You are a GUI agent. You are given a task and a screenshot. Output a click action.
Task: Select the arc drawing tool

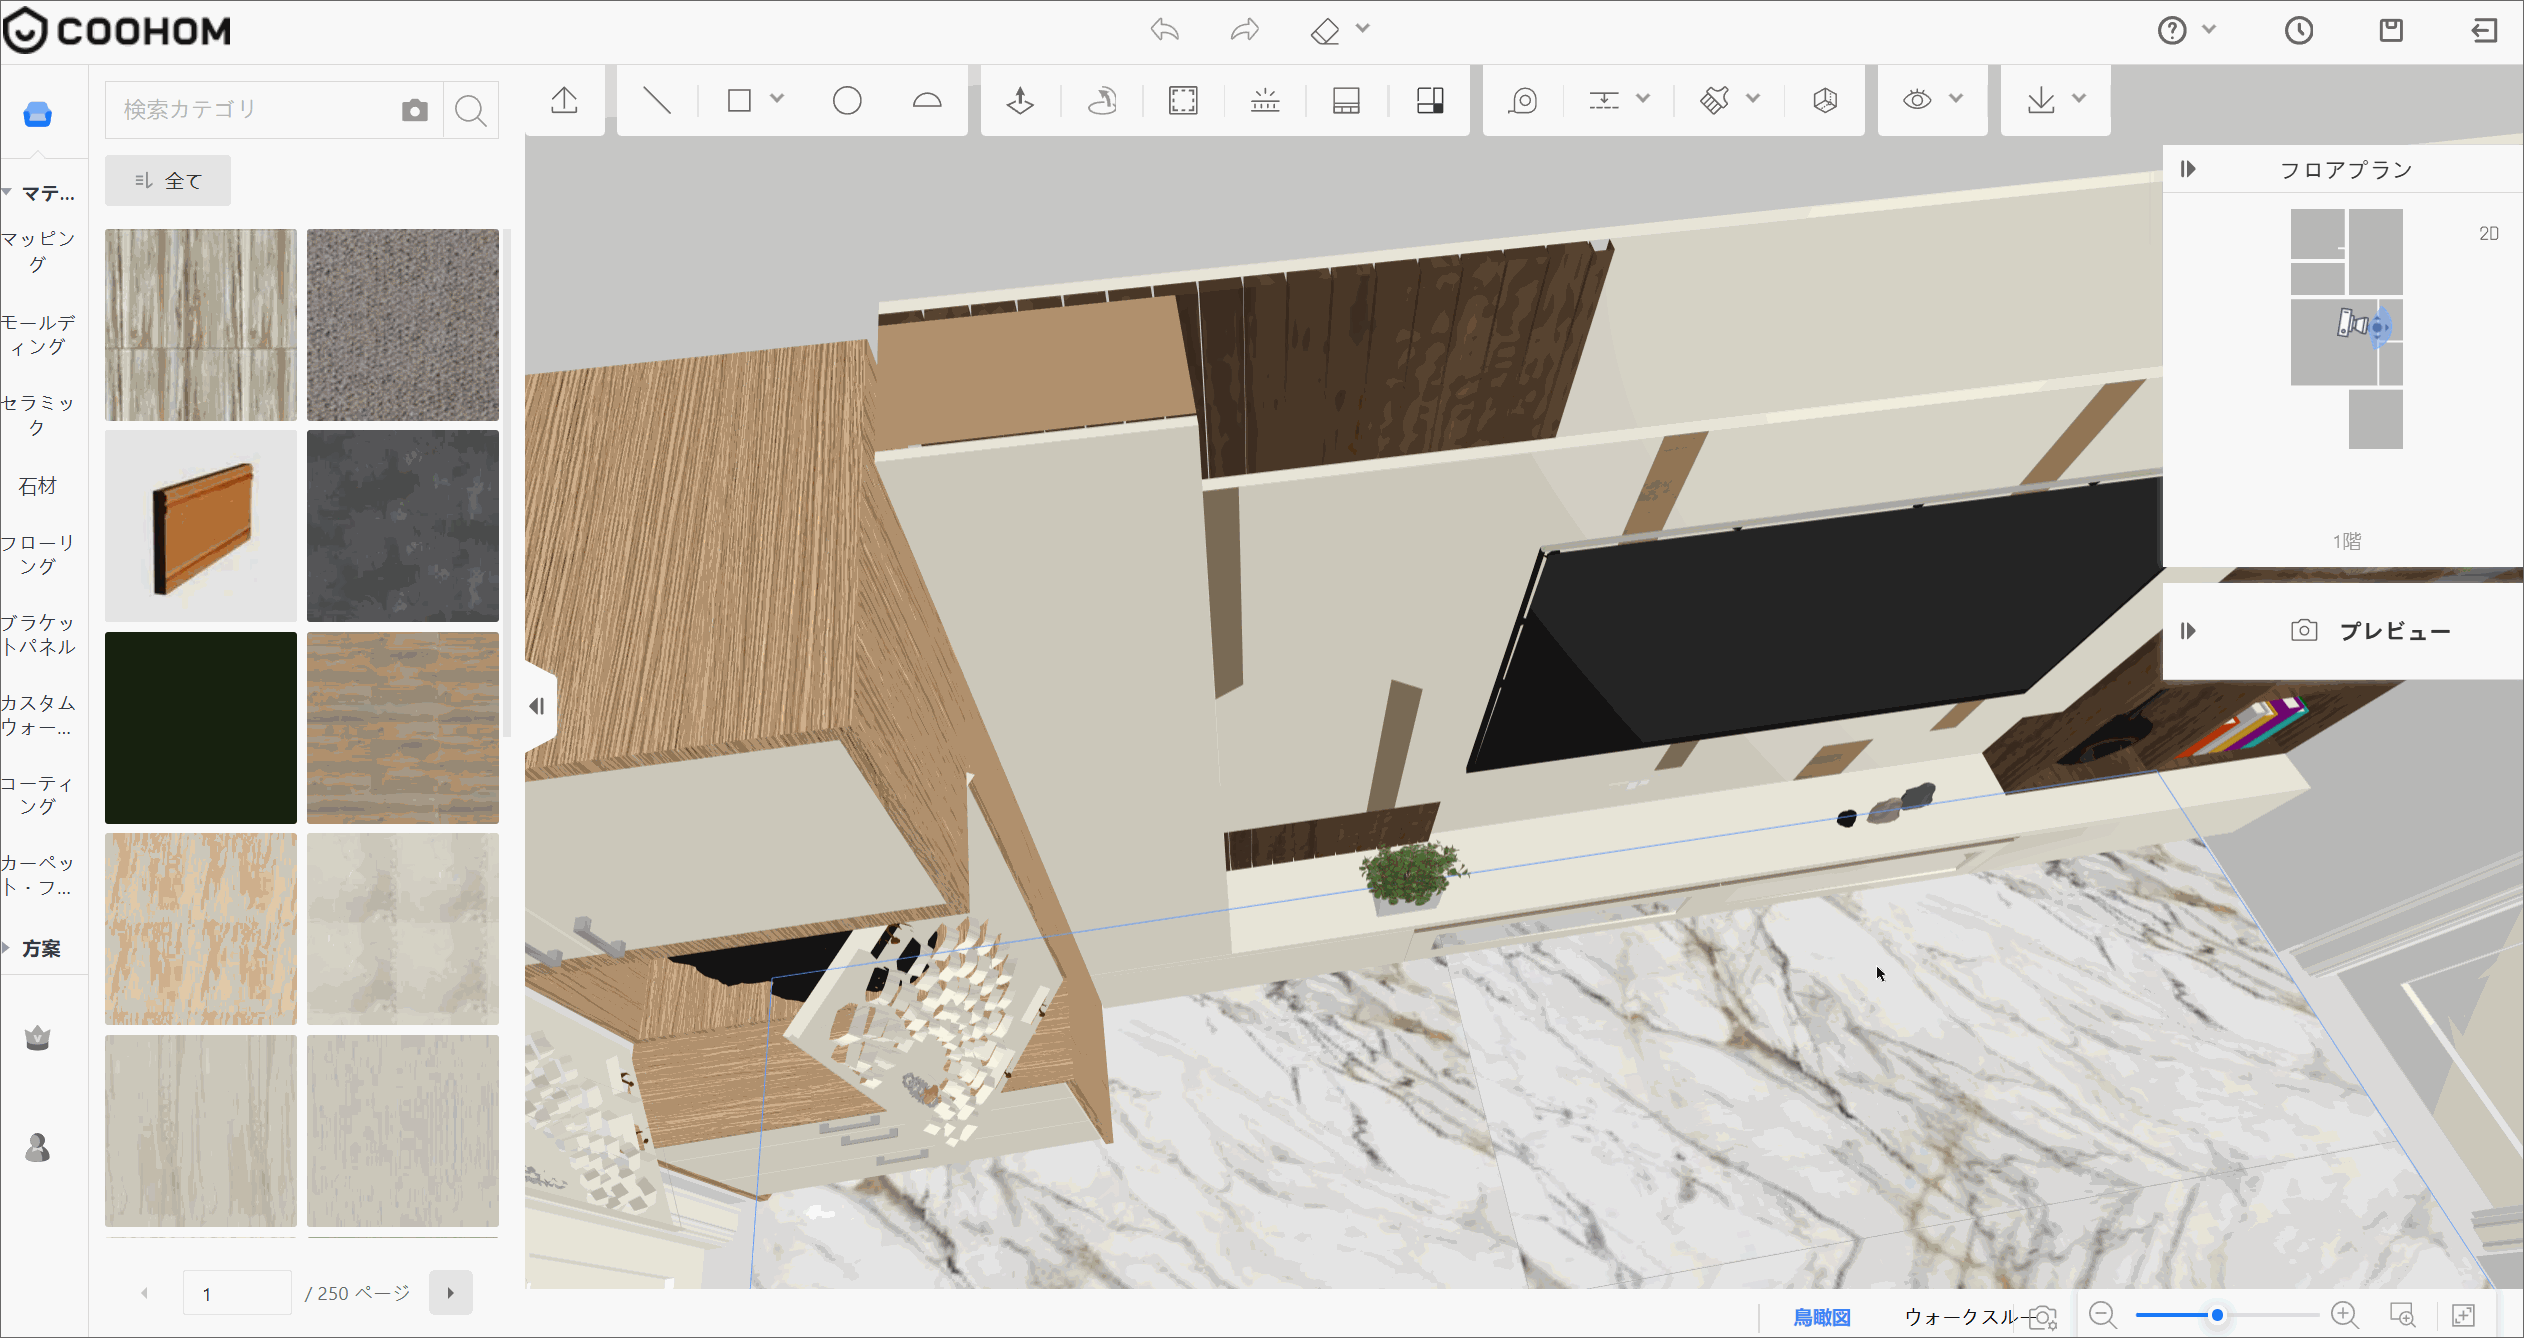point(927,100)
